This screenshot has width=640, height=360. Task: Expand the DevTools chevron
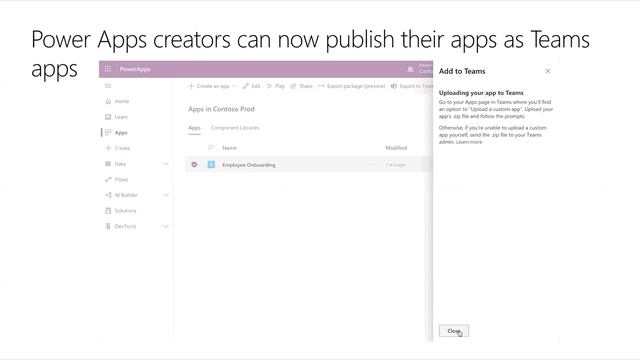[x=166, y=226]
